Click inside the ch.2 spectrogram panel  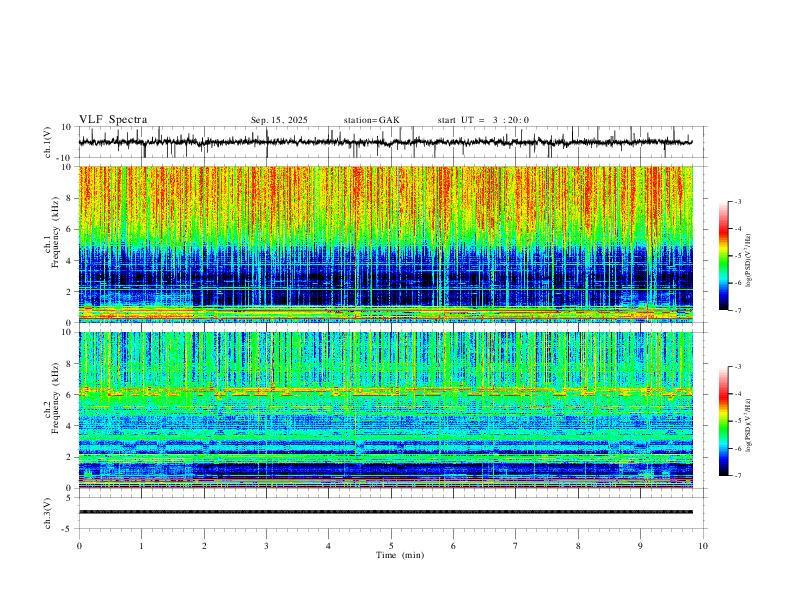[x=385, y=410]
